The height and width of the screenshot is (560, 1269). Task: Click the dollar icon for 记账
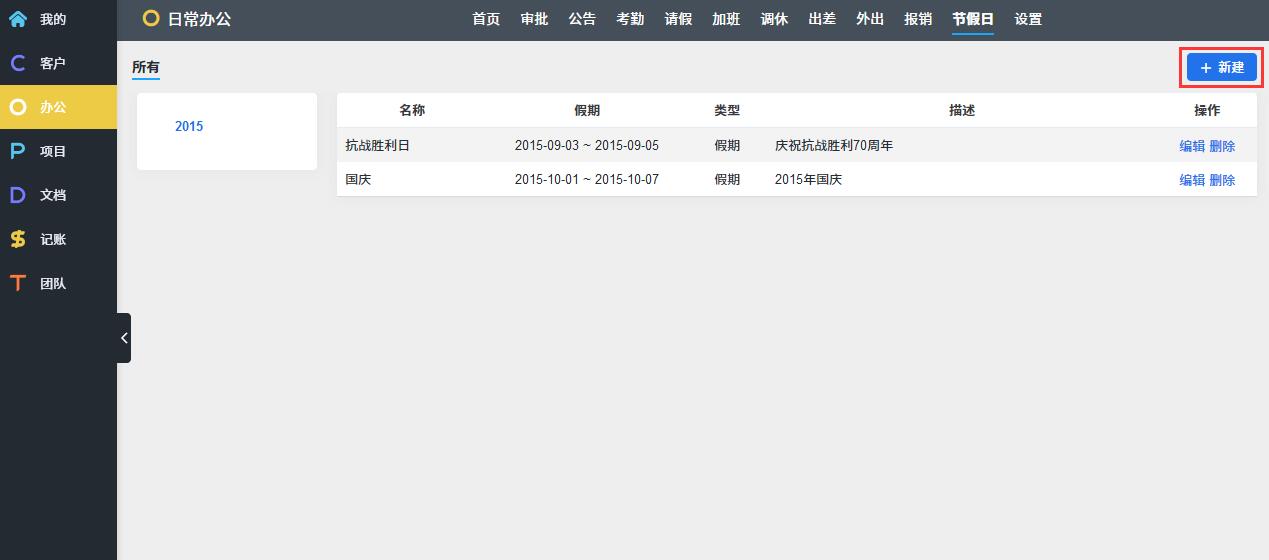(x=18, y=239)
